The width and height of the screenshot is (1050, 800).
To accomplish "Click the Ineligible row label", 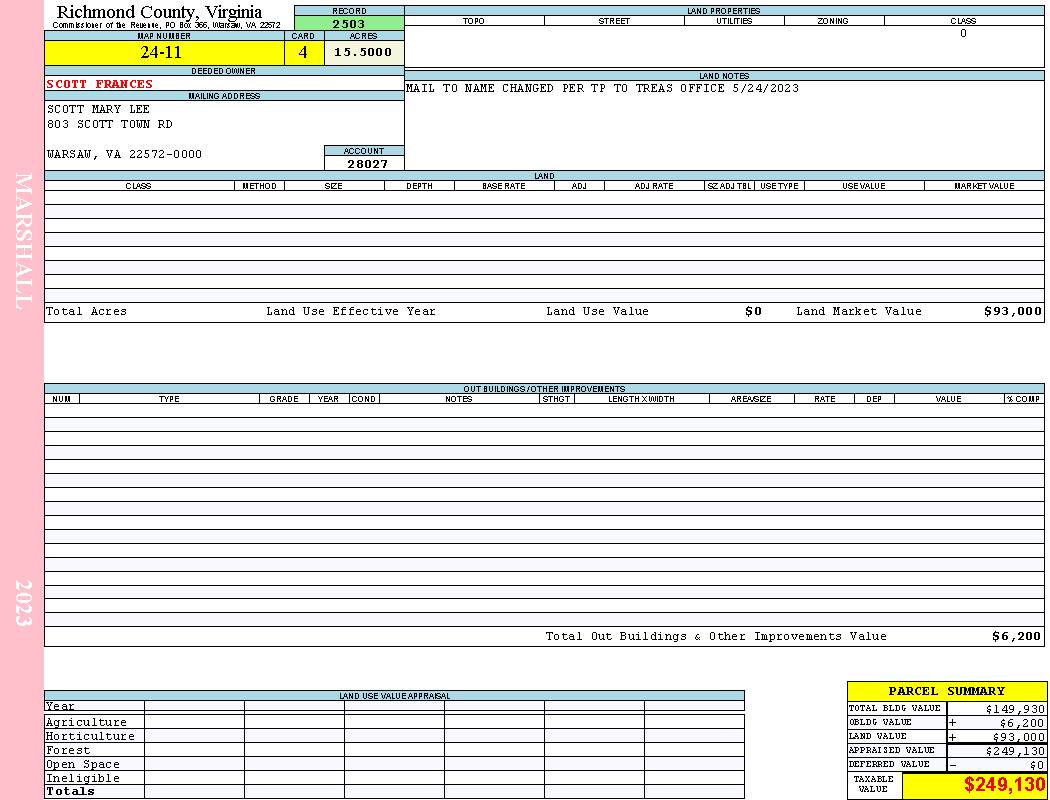I will [x=83, y=779].
